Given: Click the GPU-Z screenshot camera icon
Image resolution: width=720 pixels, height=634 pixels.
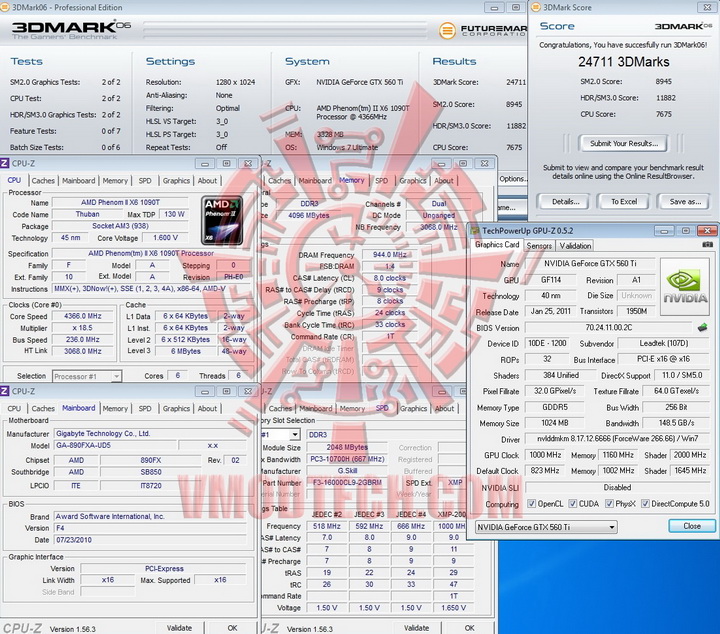Looking at the screenshot, I should pyautogui.click(x=708, y=245).
